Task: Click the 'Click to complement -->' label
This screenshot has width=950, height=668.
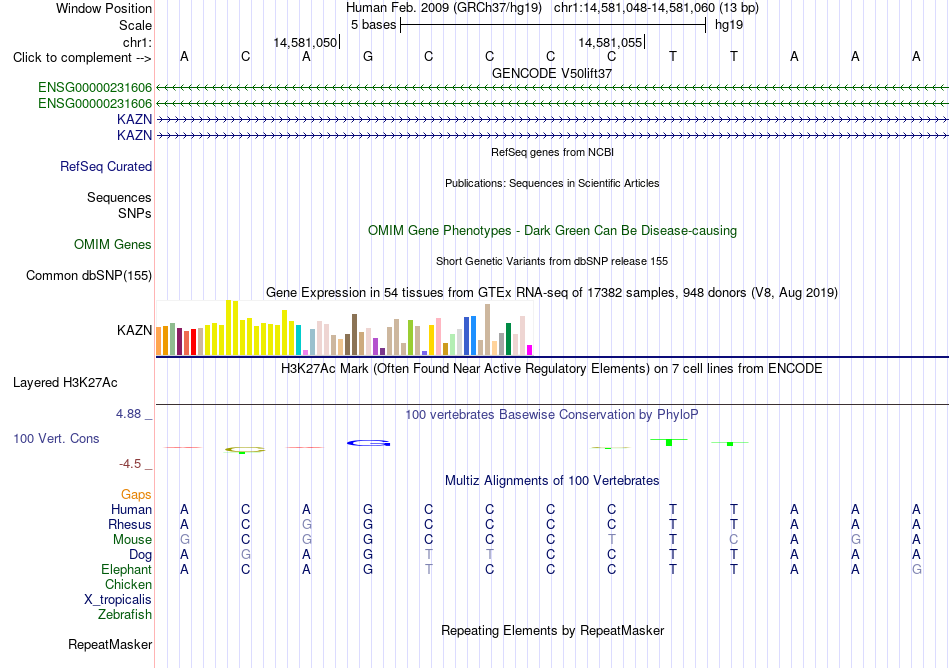Action: 82,58
